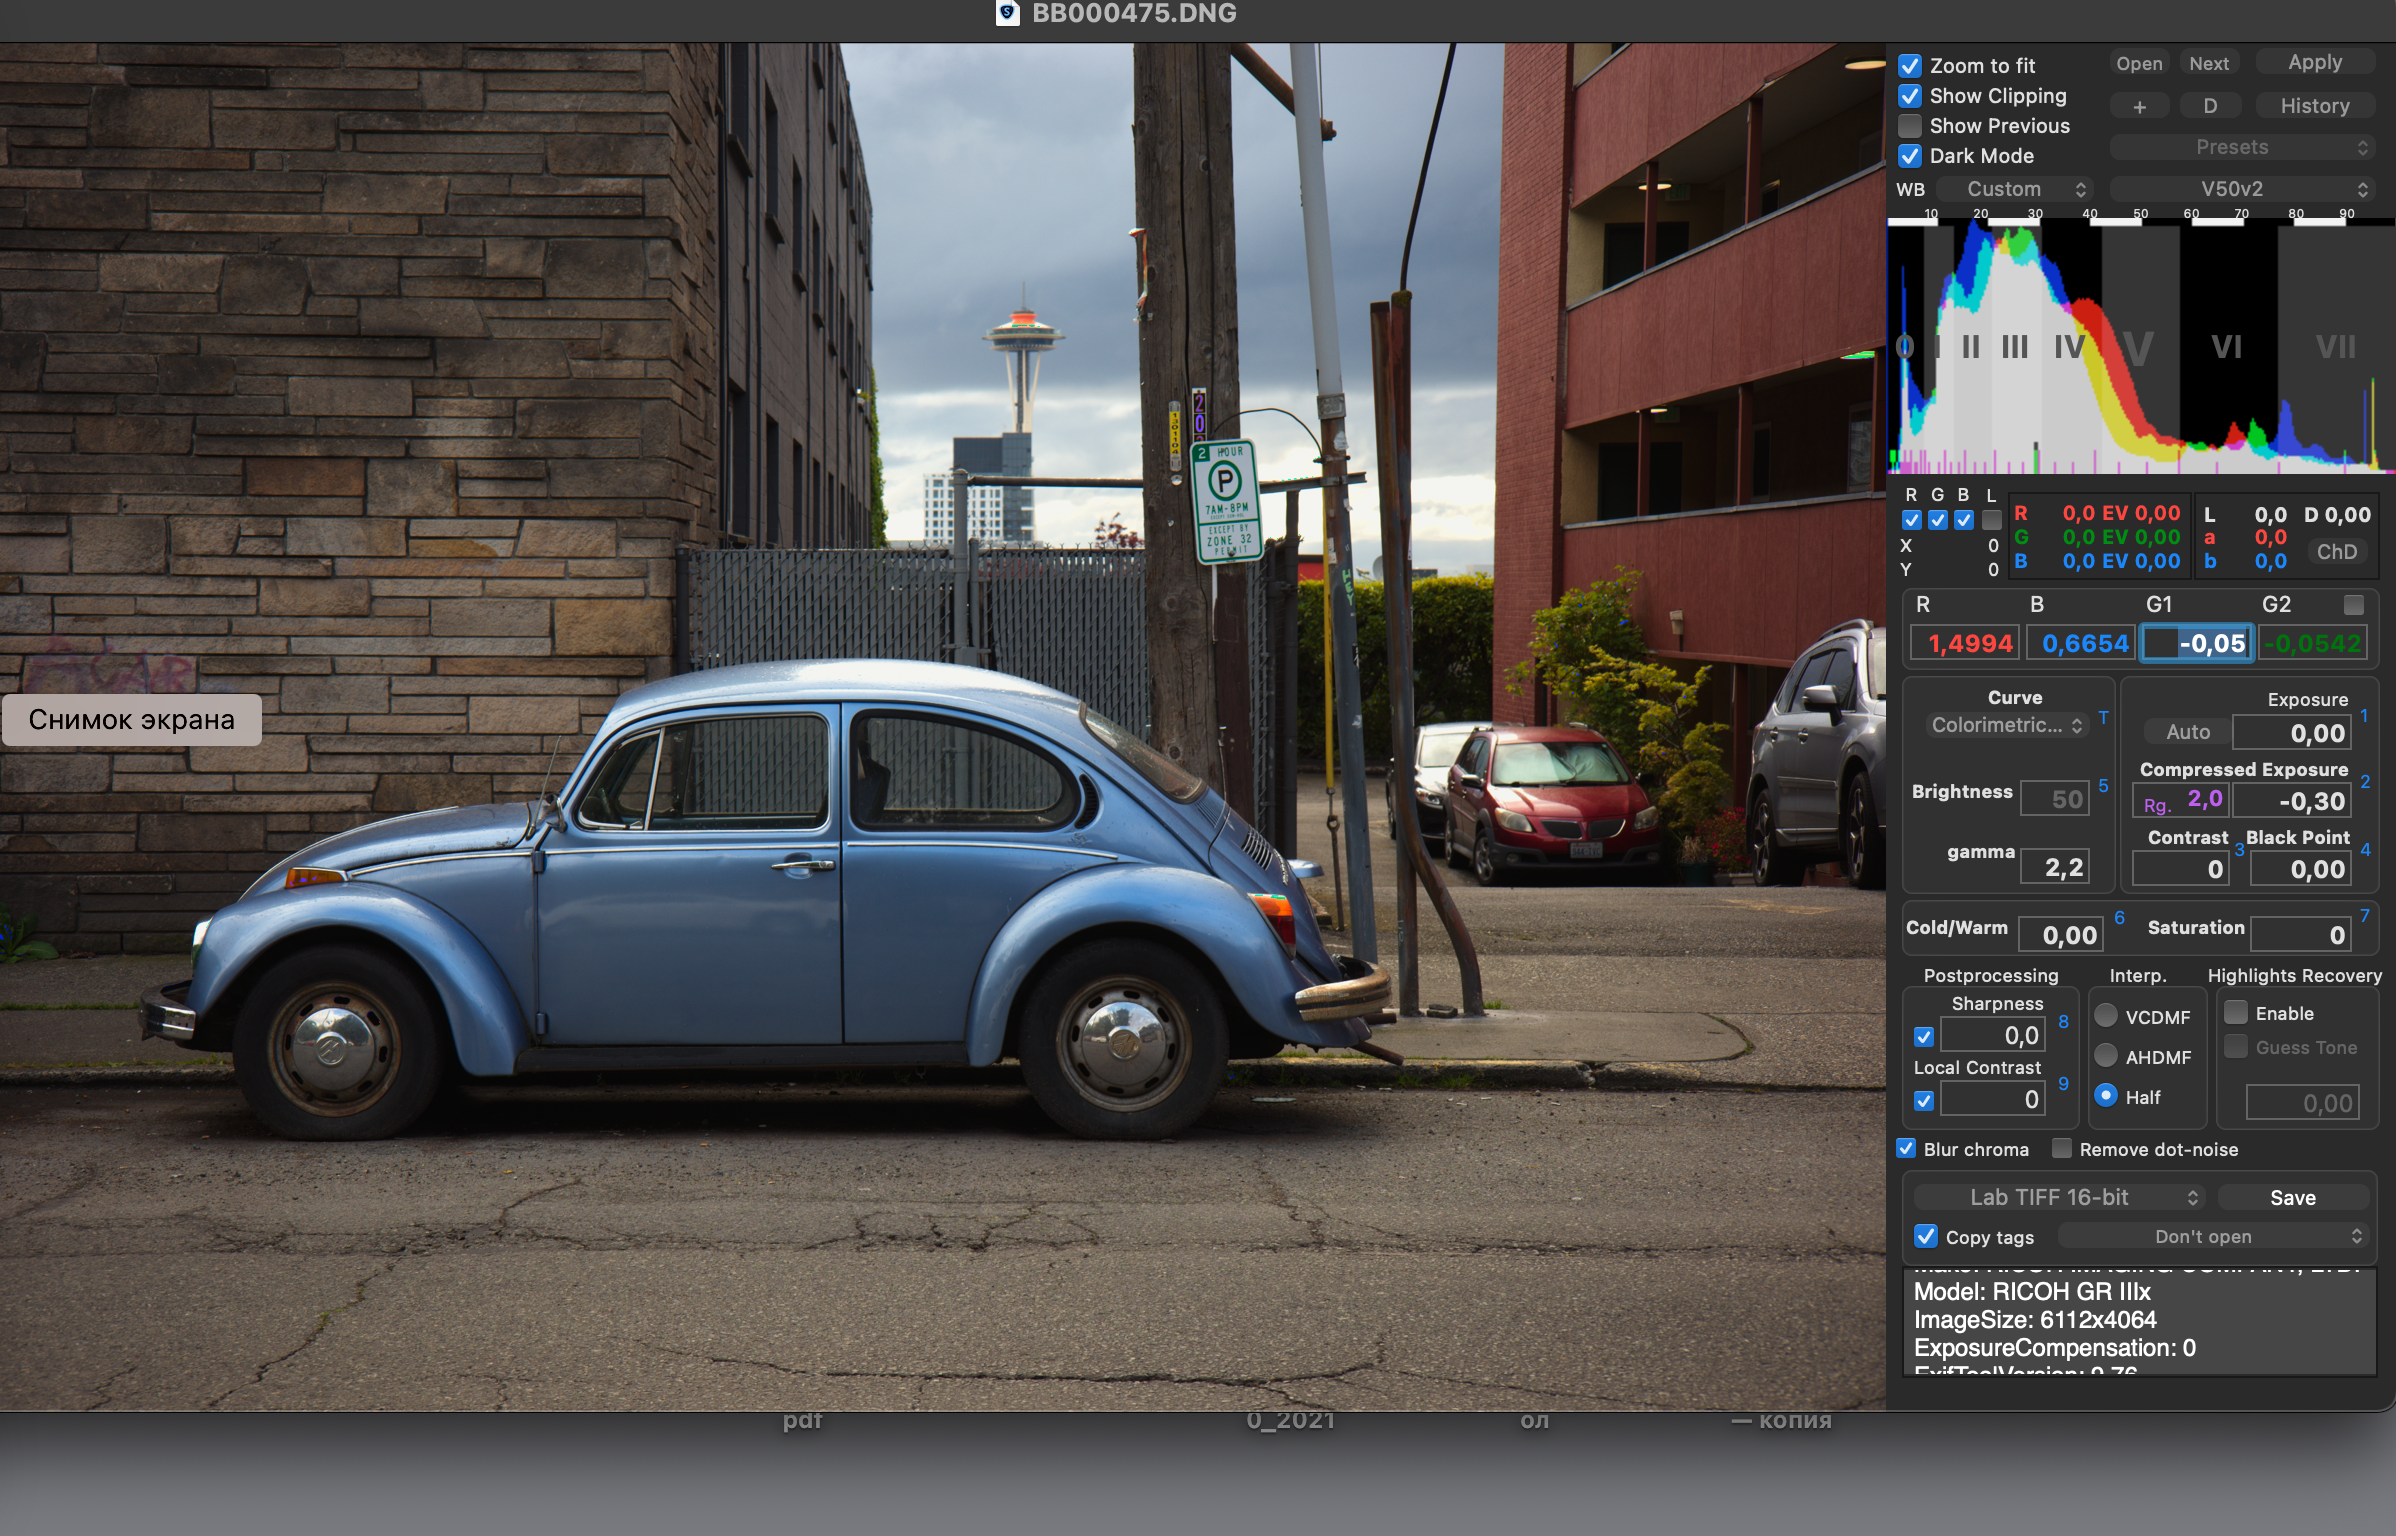The image size is (2396, 1536).
Task: Click the file icon beside BB000475.DNG title
Action: click(x=1007, y=13)
